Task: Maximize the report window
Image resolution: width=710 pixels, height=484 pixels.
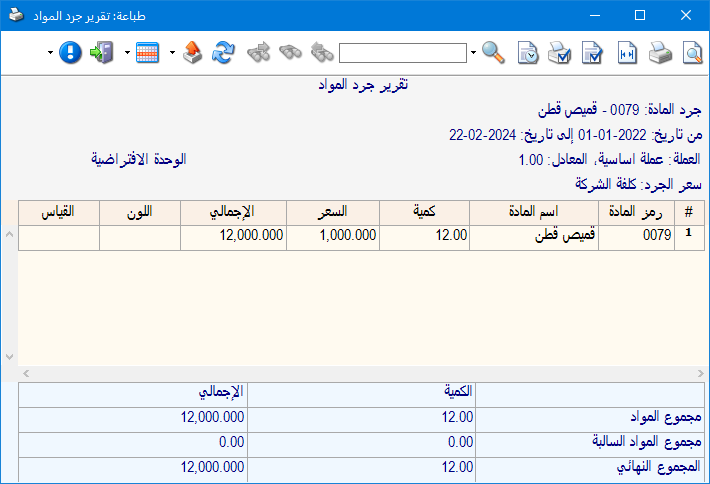Action: click(x=640, y=15)
